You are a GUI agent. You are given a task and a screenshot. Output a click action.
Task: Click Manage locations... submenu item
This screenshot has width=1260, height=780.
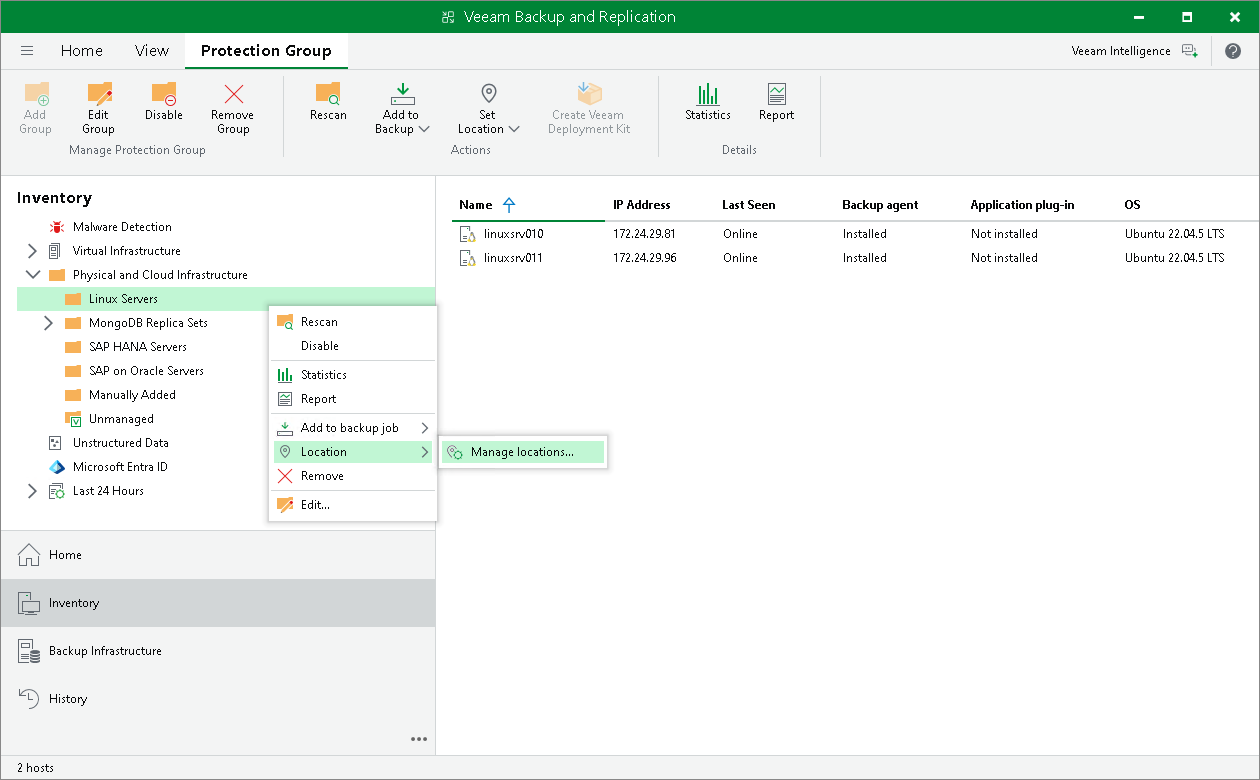tap(523, 452)
